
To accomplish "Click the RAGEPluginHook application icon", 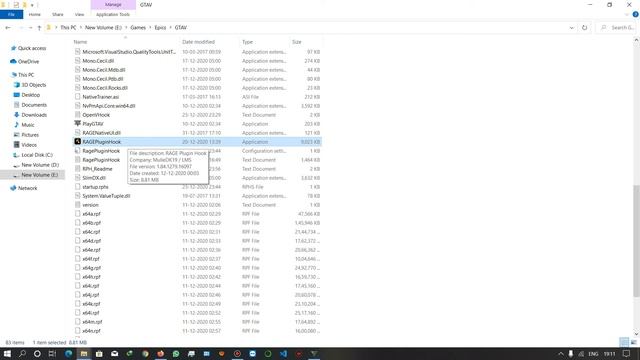I will click(x=77, y=142).
